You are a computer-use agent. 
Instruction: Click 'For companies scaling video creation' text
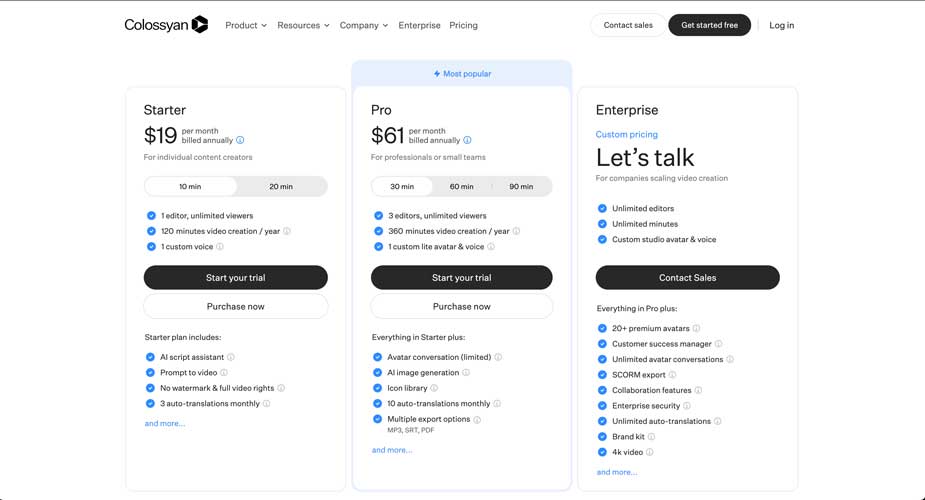662,178
